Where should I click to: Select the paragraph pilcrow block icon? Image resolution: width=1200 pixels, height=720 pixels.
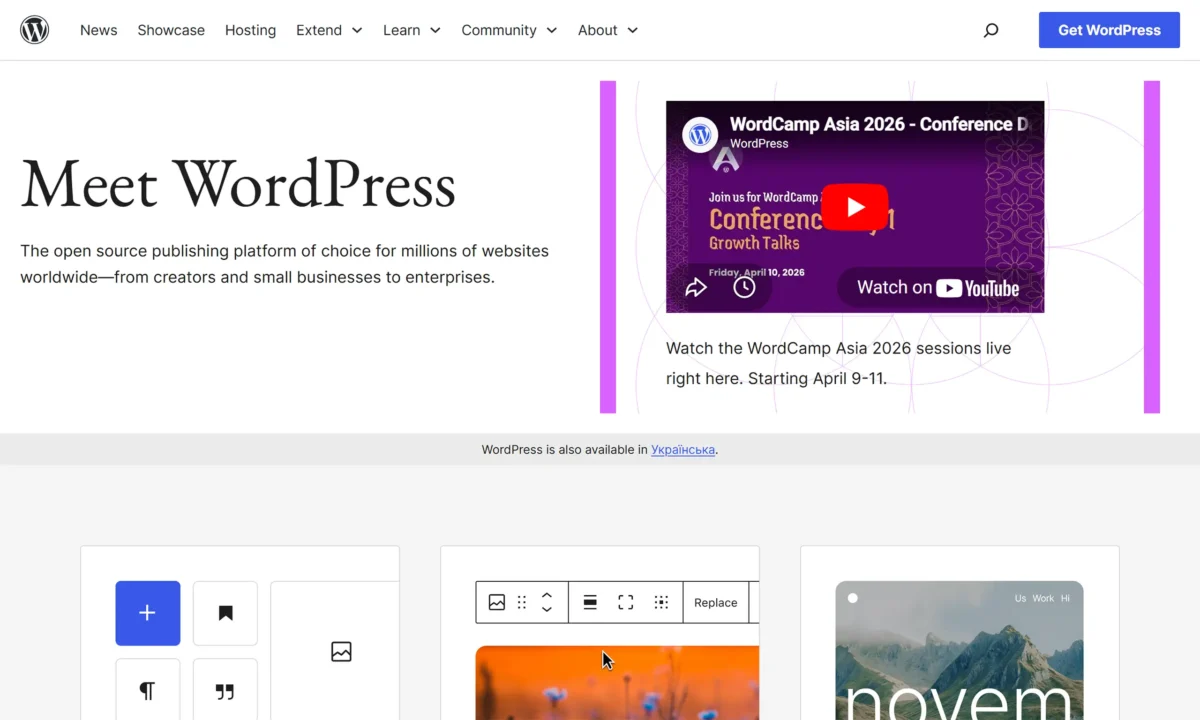click(x=148, y=690)
